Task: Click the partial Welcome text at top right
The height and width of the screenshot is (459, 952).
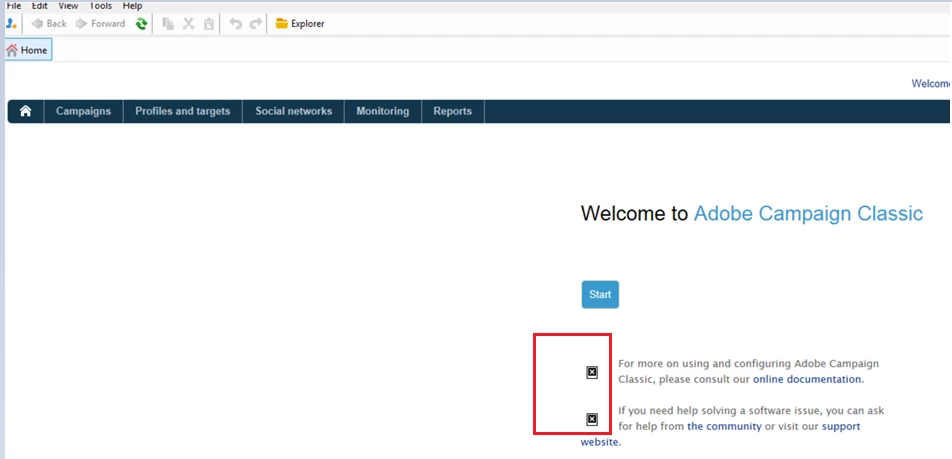Action: 931,84
